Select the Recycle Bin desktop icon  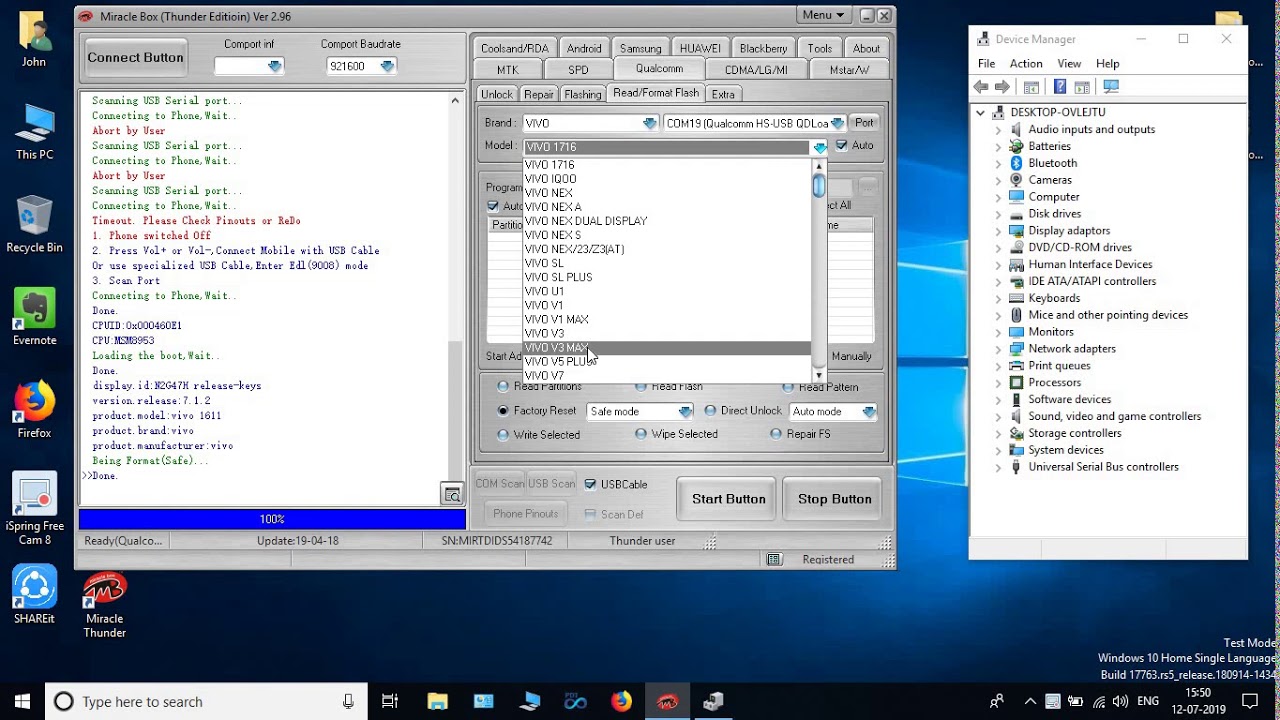pyautogui.click(x=34, y=225)
